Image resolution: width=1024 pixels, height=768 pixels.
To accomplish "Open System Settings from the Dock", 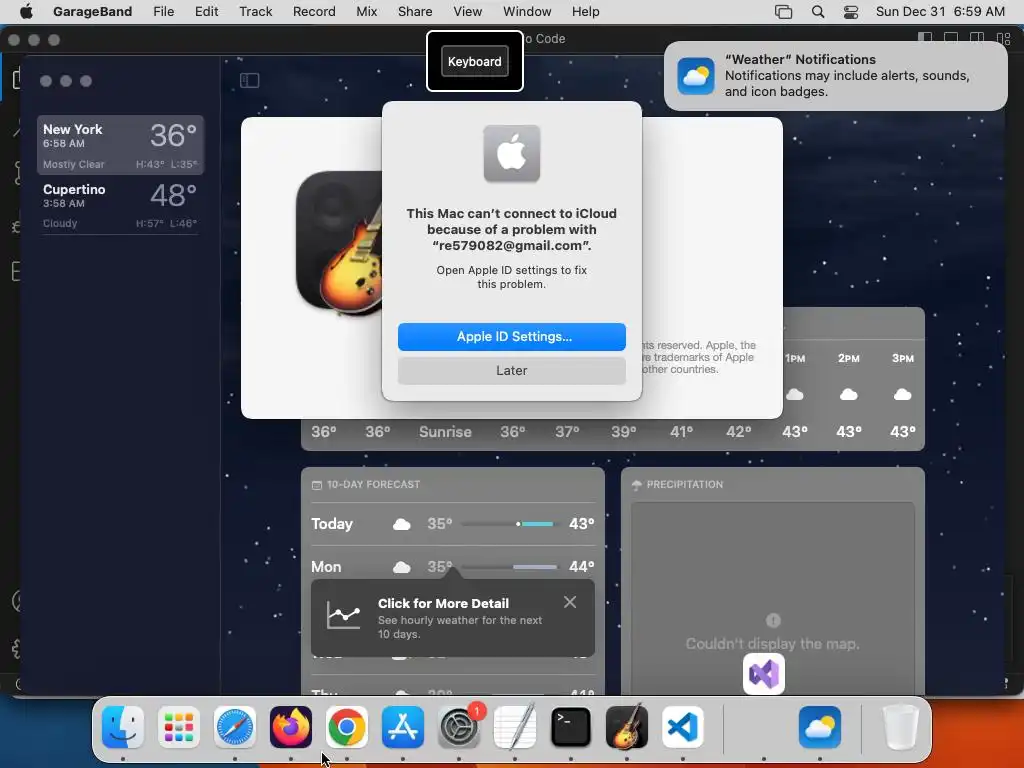I will pyautogui.click(x=459, y=727).
